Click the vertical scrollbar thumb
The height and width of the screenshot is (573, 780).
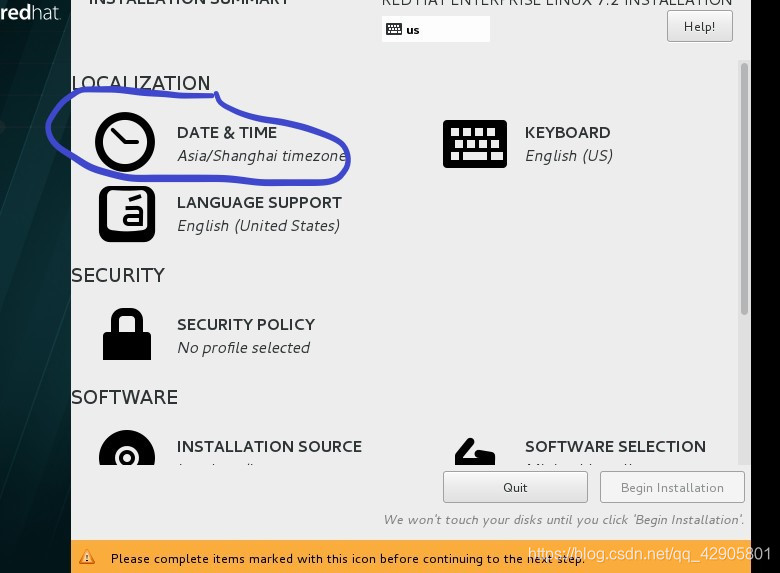pos(744,189)
